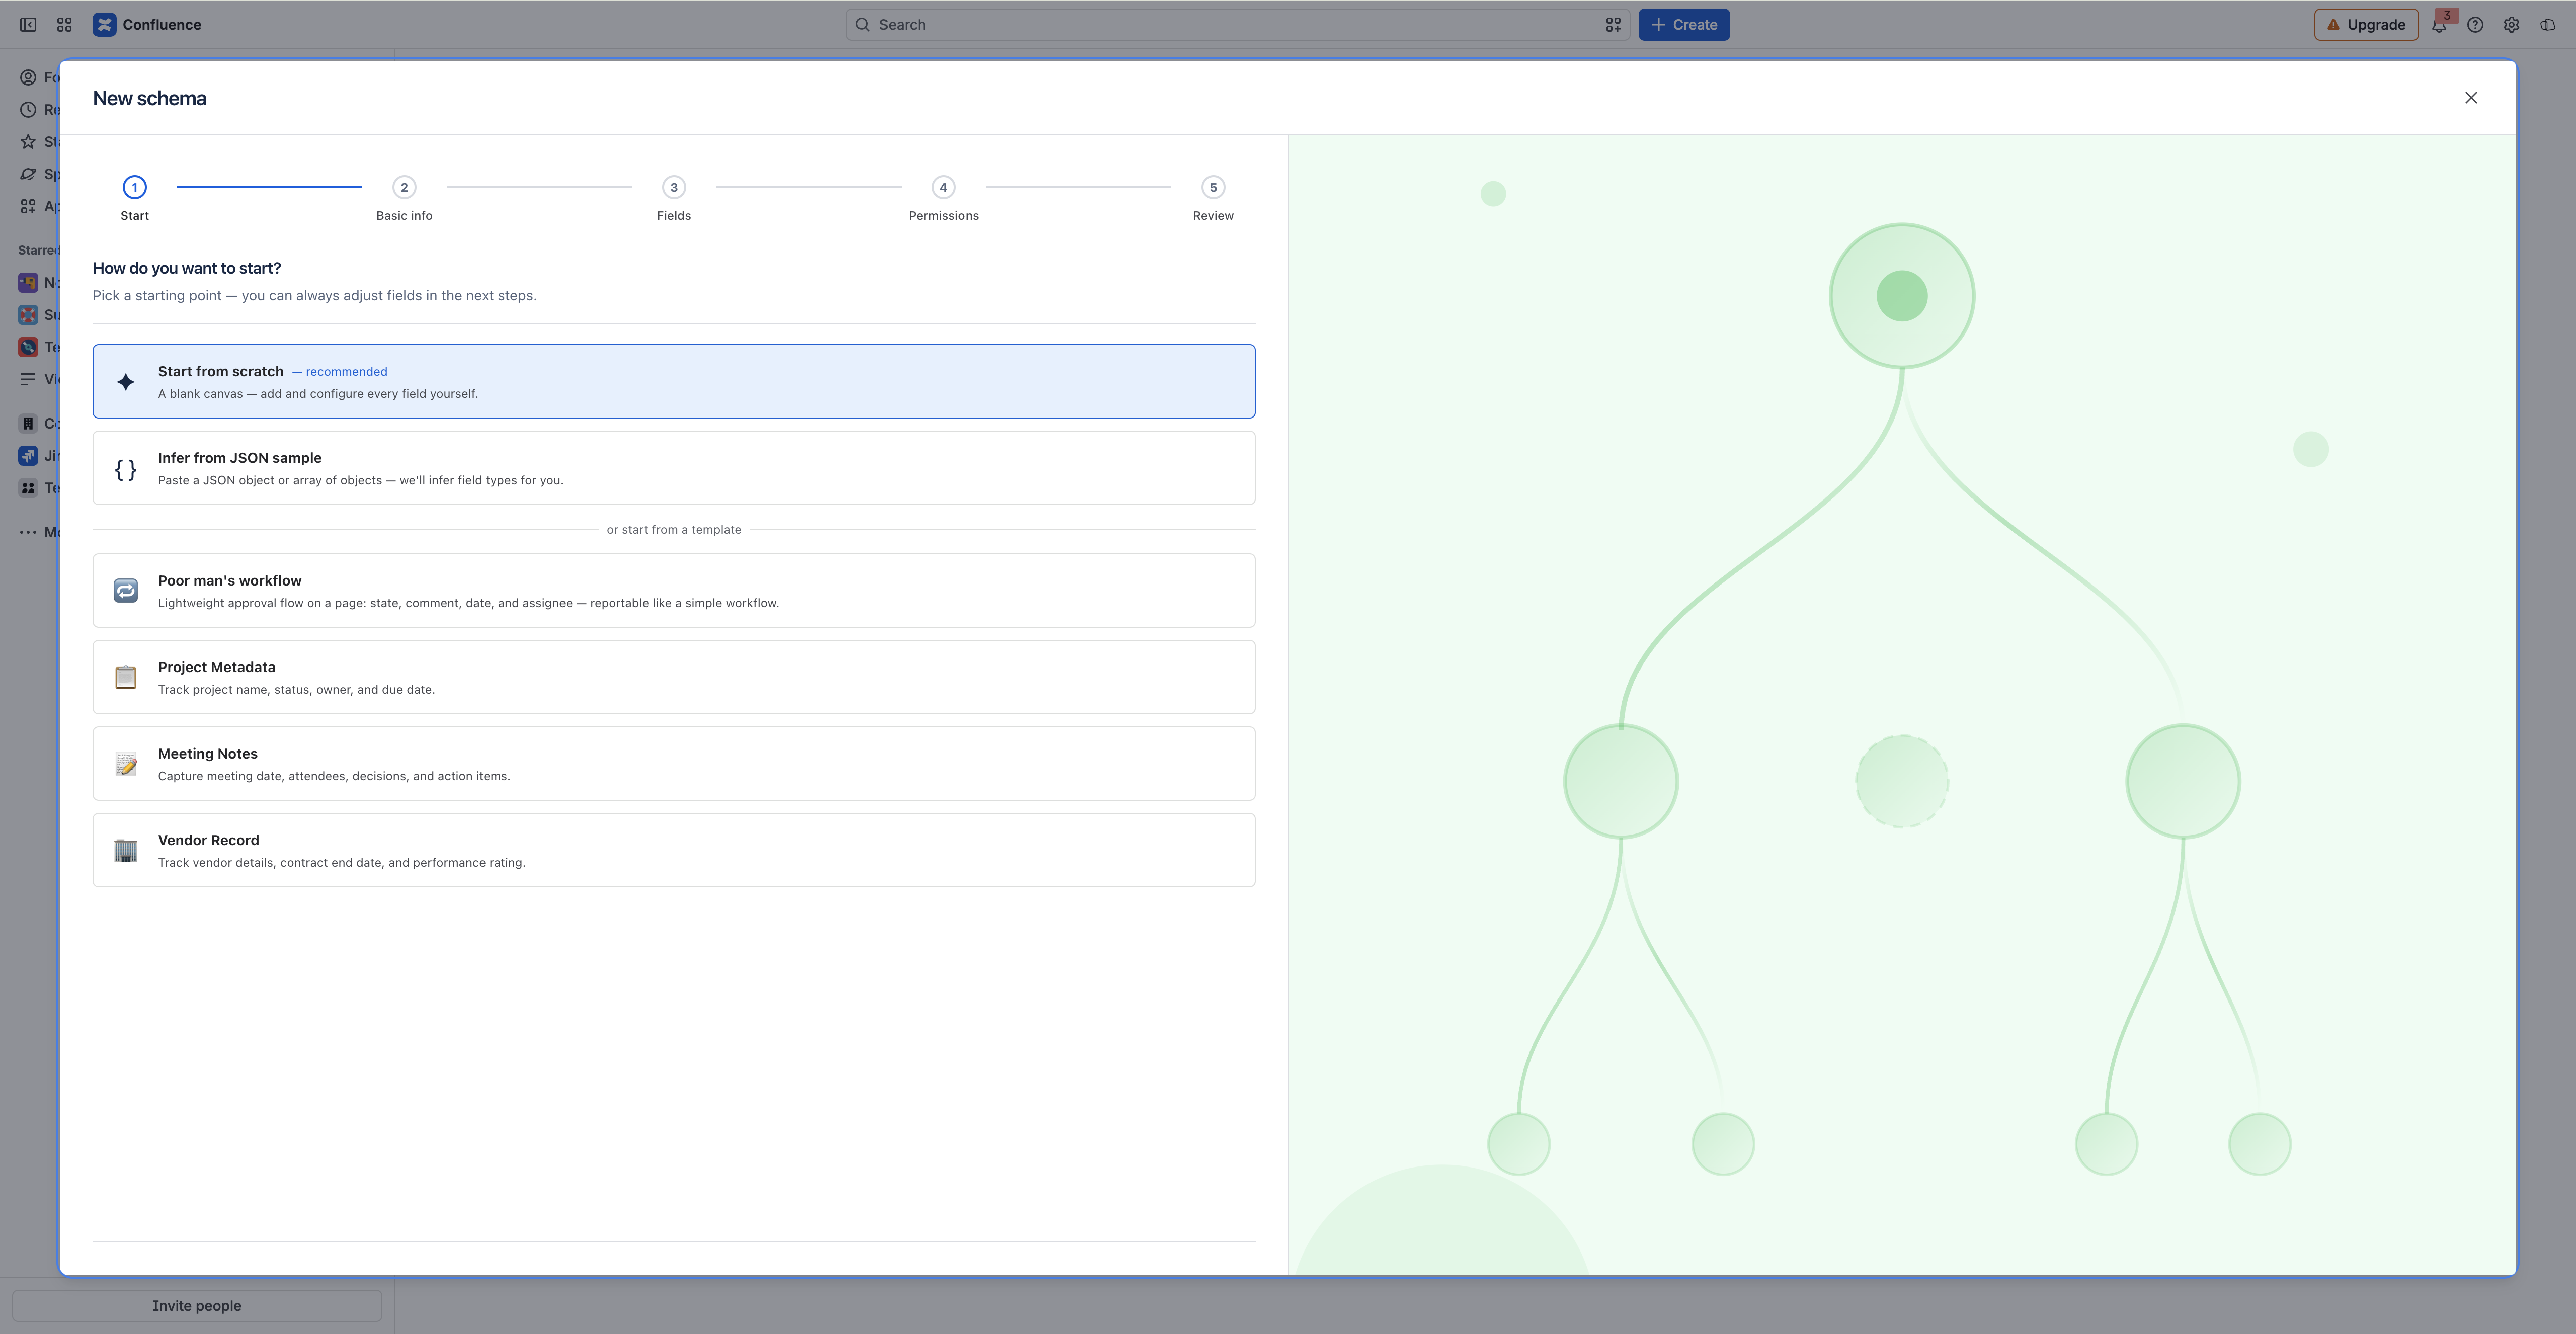Click the curly braces JSON icon

126,469
